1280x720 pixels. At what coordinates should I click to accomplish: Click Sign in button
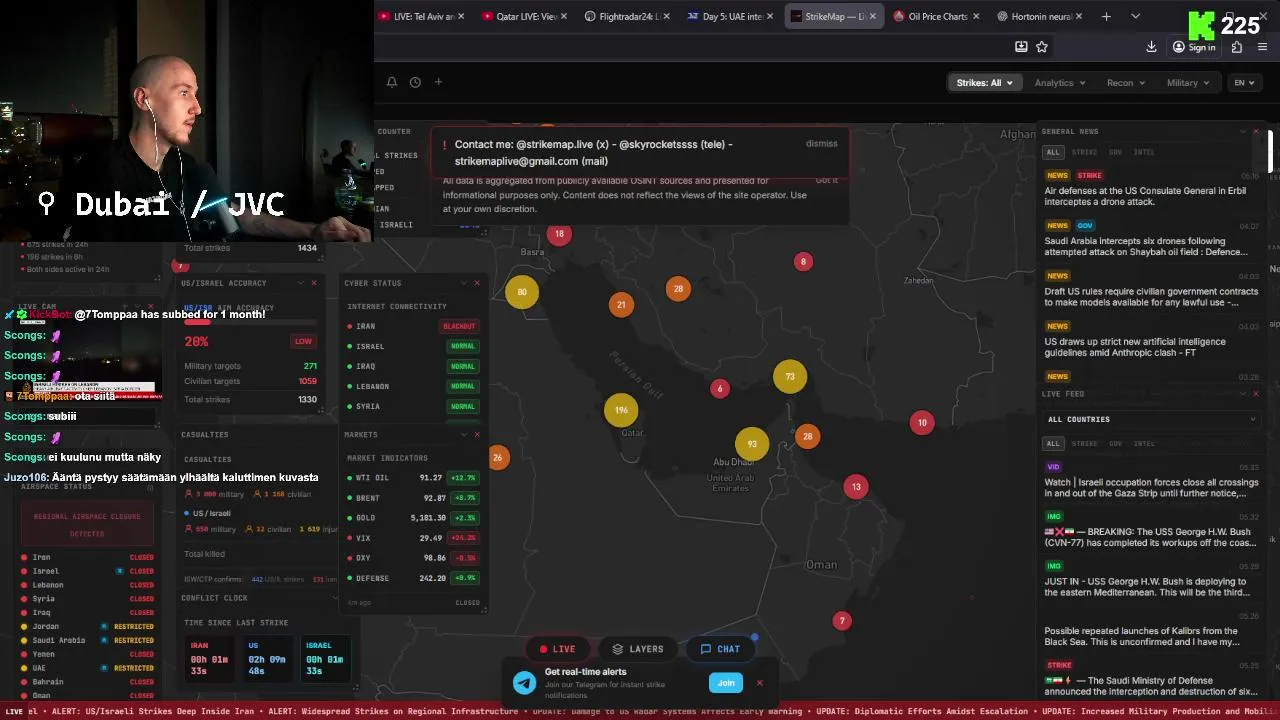click(1194, 47)
